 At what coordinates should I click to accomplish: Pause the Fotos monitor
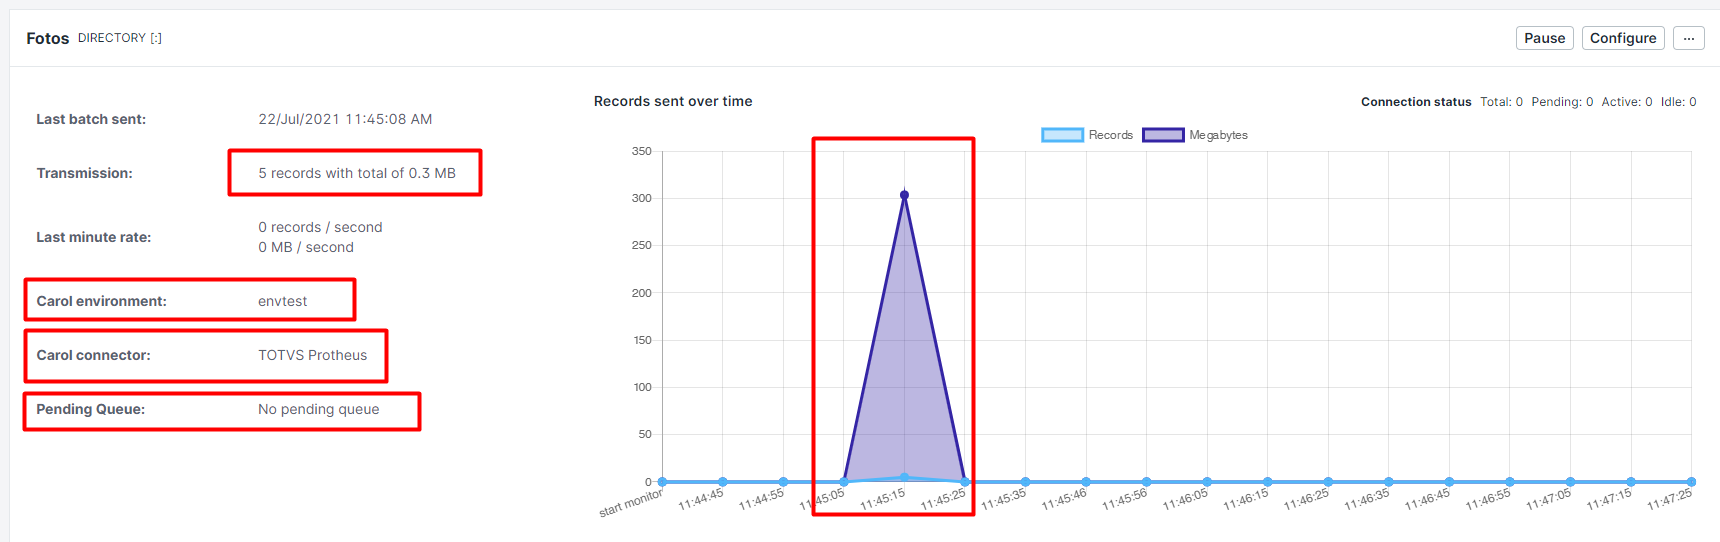(1544, 38)
